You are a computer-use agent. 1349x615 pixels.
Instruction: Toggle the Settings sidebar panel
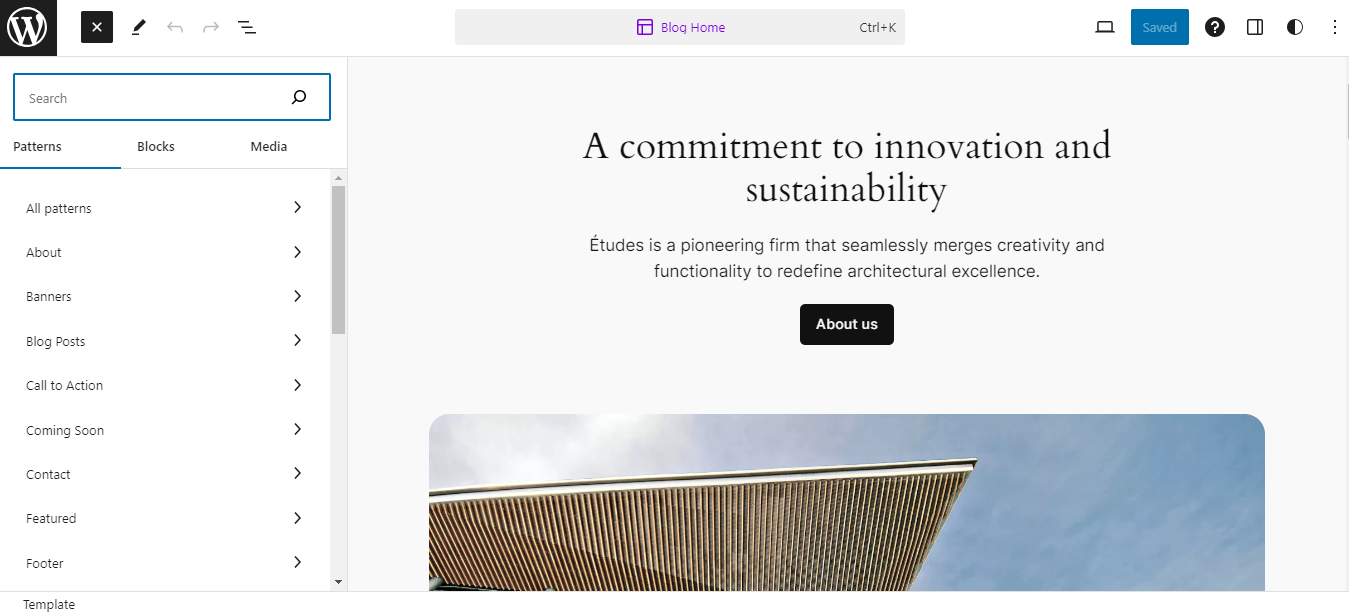[1255, 28]
